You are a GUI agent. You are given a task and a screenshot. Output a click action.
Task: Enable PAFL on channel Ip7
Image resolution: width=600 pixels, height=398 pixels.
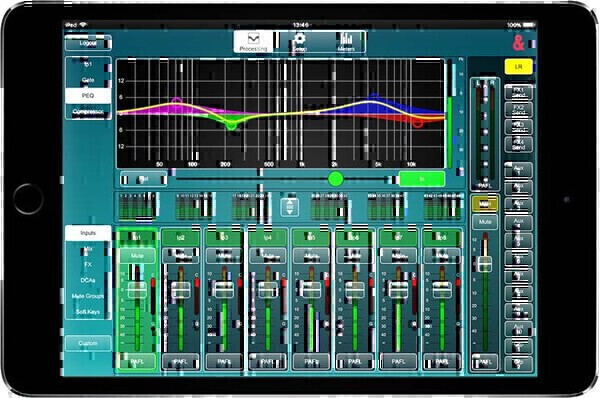tap(398, 361)
